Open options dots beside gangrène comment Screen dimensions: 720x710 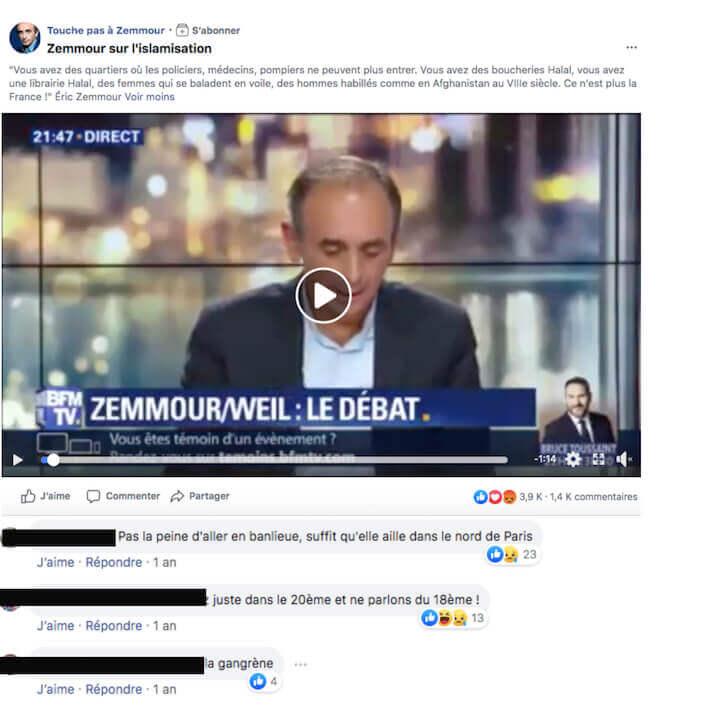click(301, 664)
